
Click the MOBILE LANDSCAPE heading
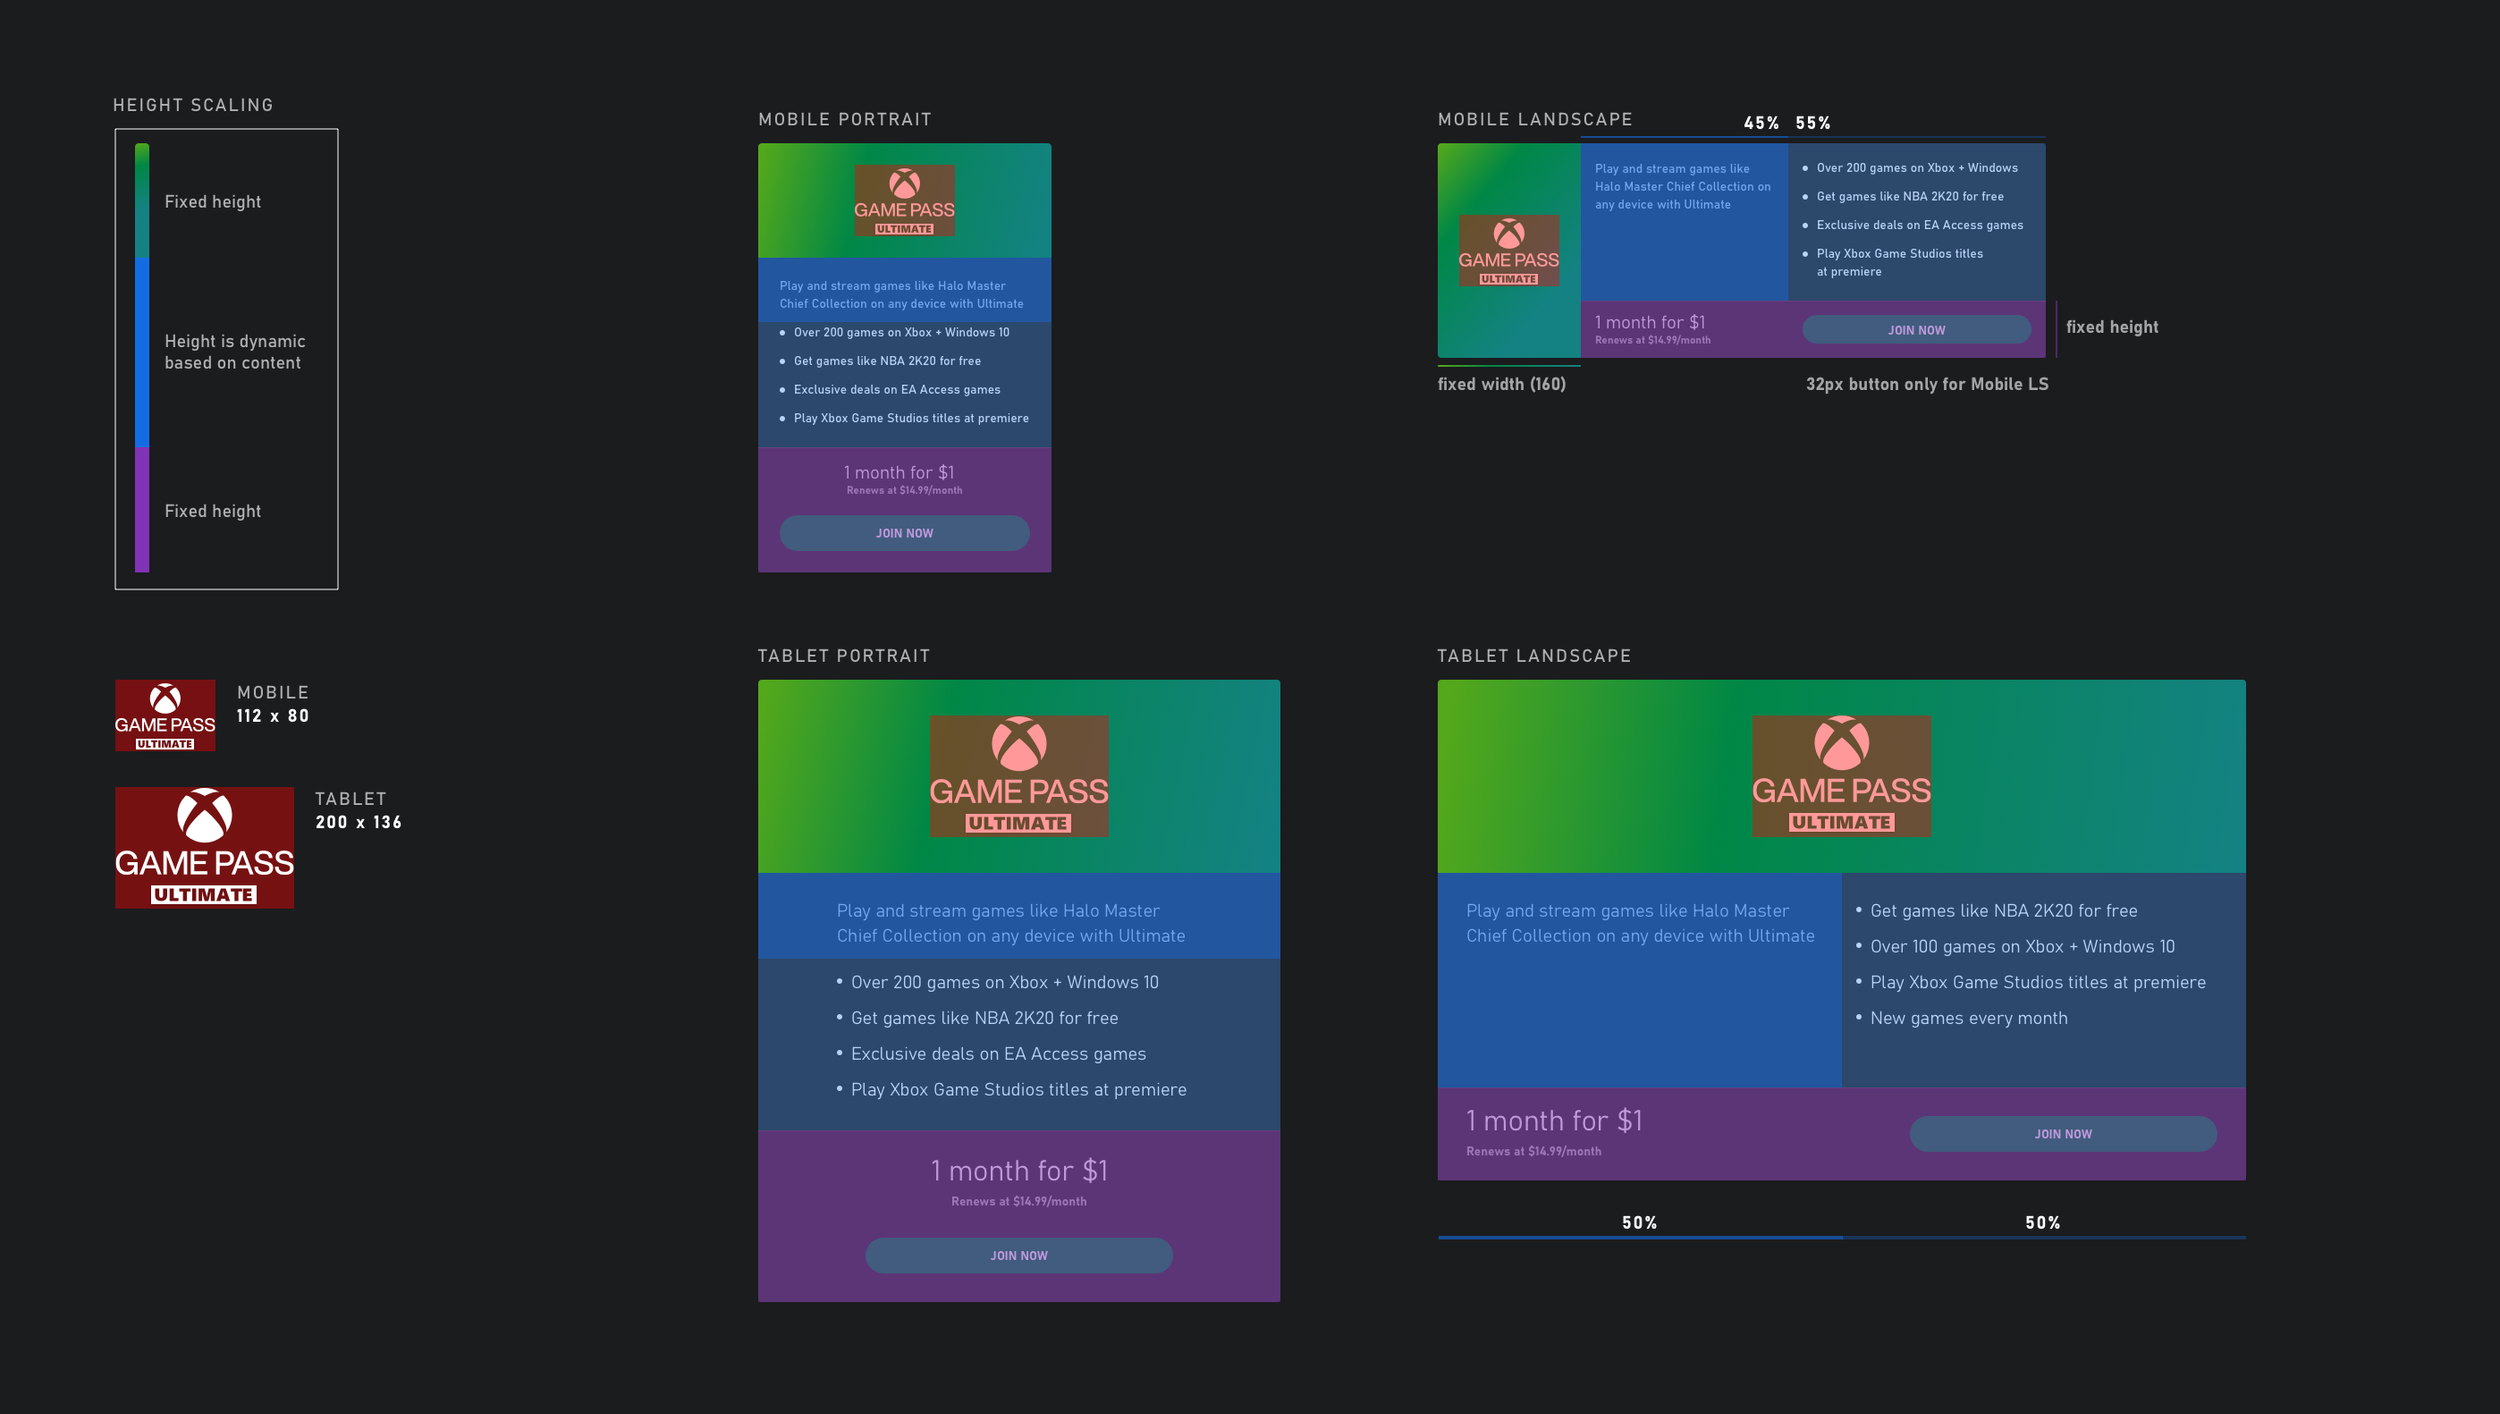tap(1535, 119)
